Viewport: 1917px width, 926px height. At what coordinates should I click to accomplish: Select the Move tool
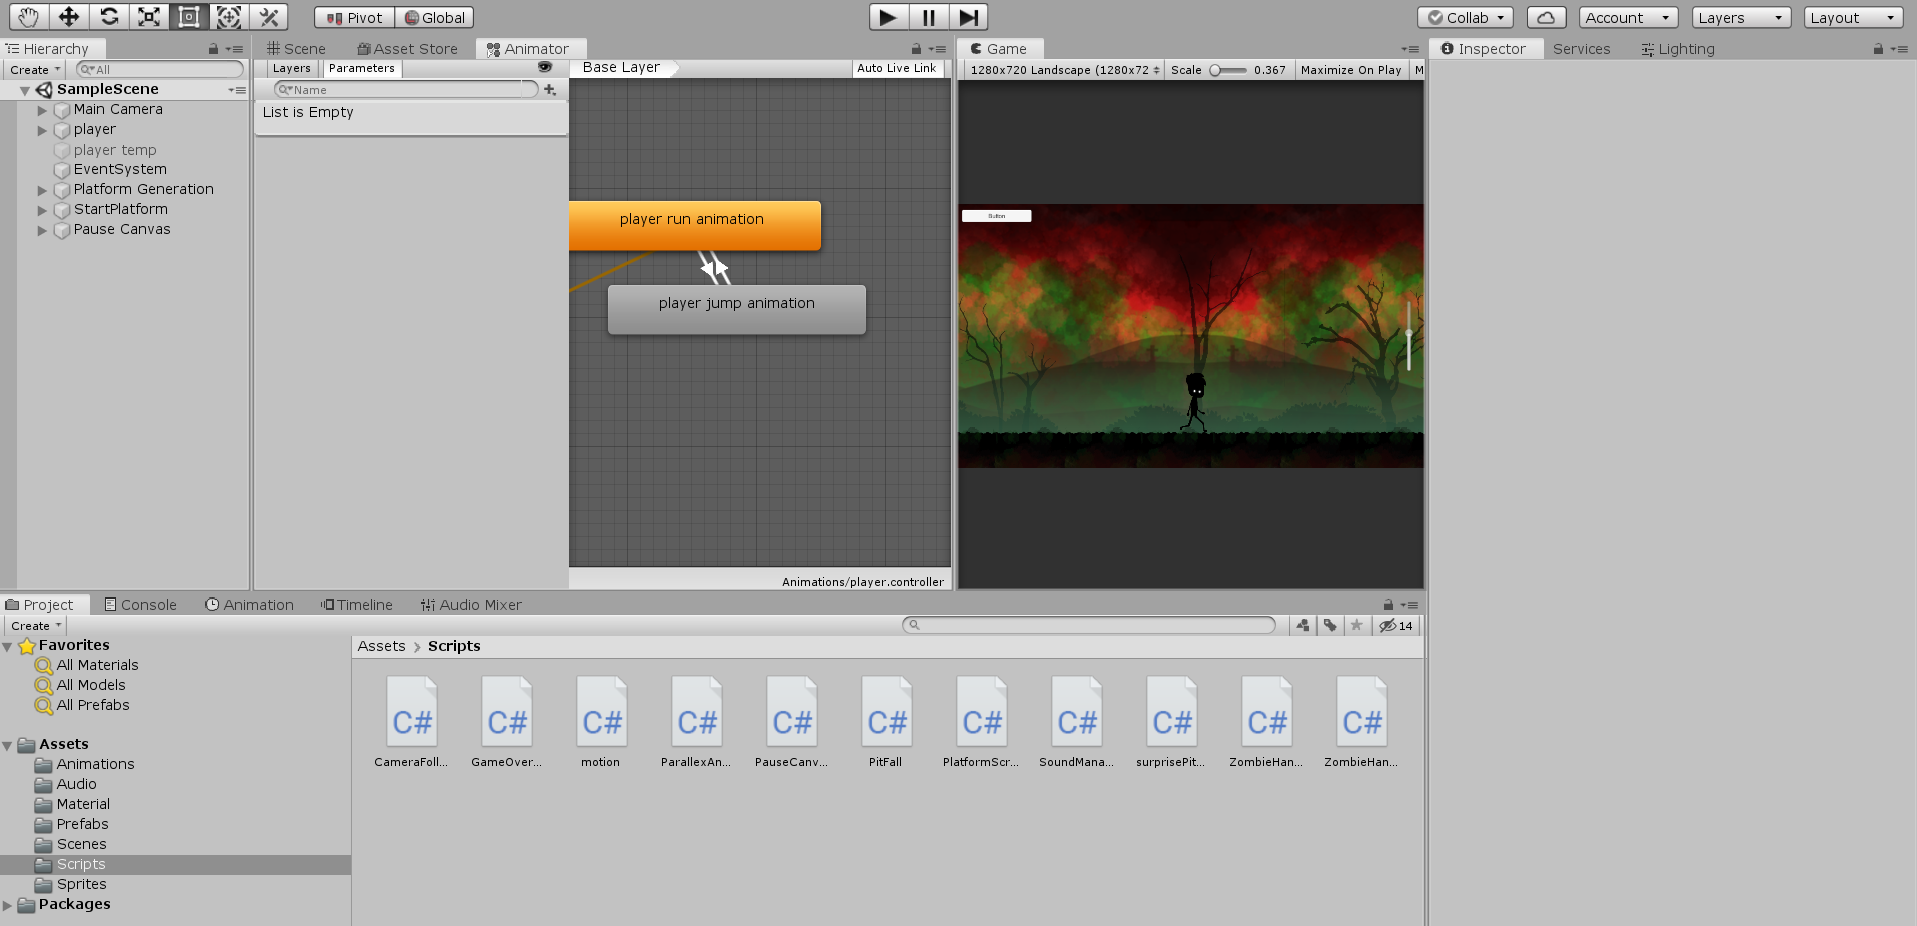(x=68, y=17)
